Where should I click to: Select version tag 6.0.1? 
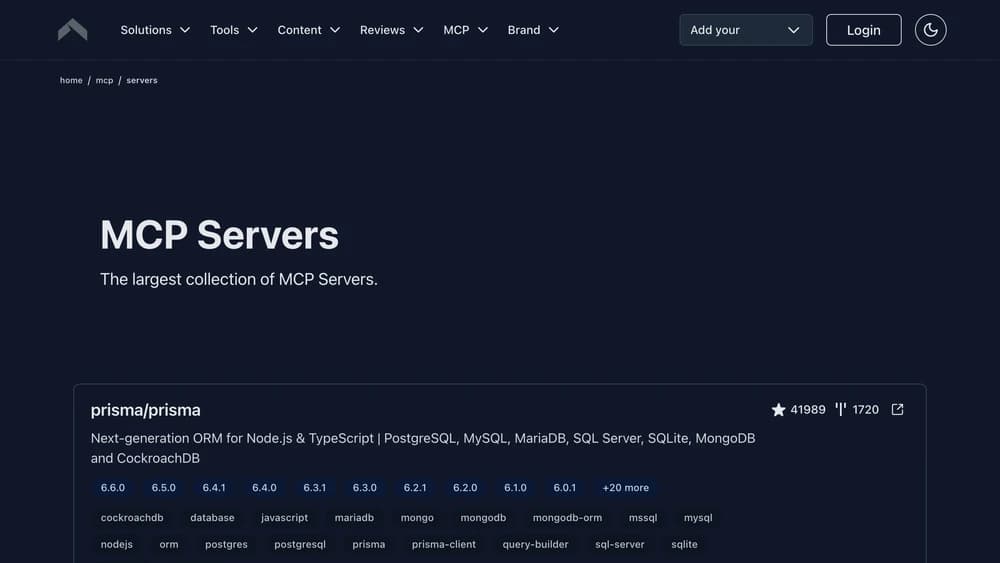pos(564,488)
